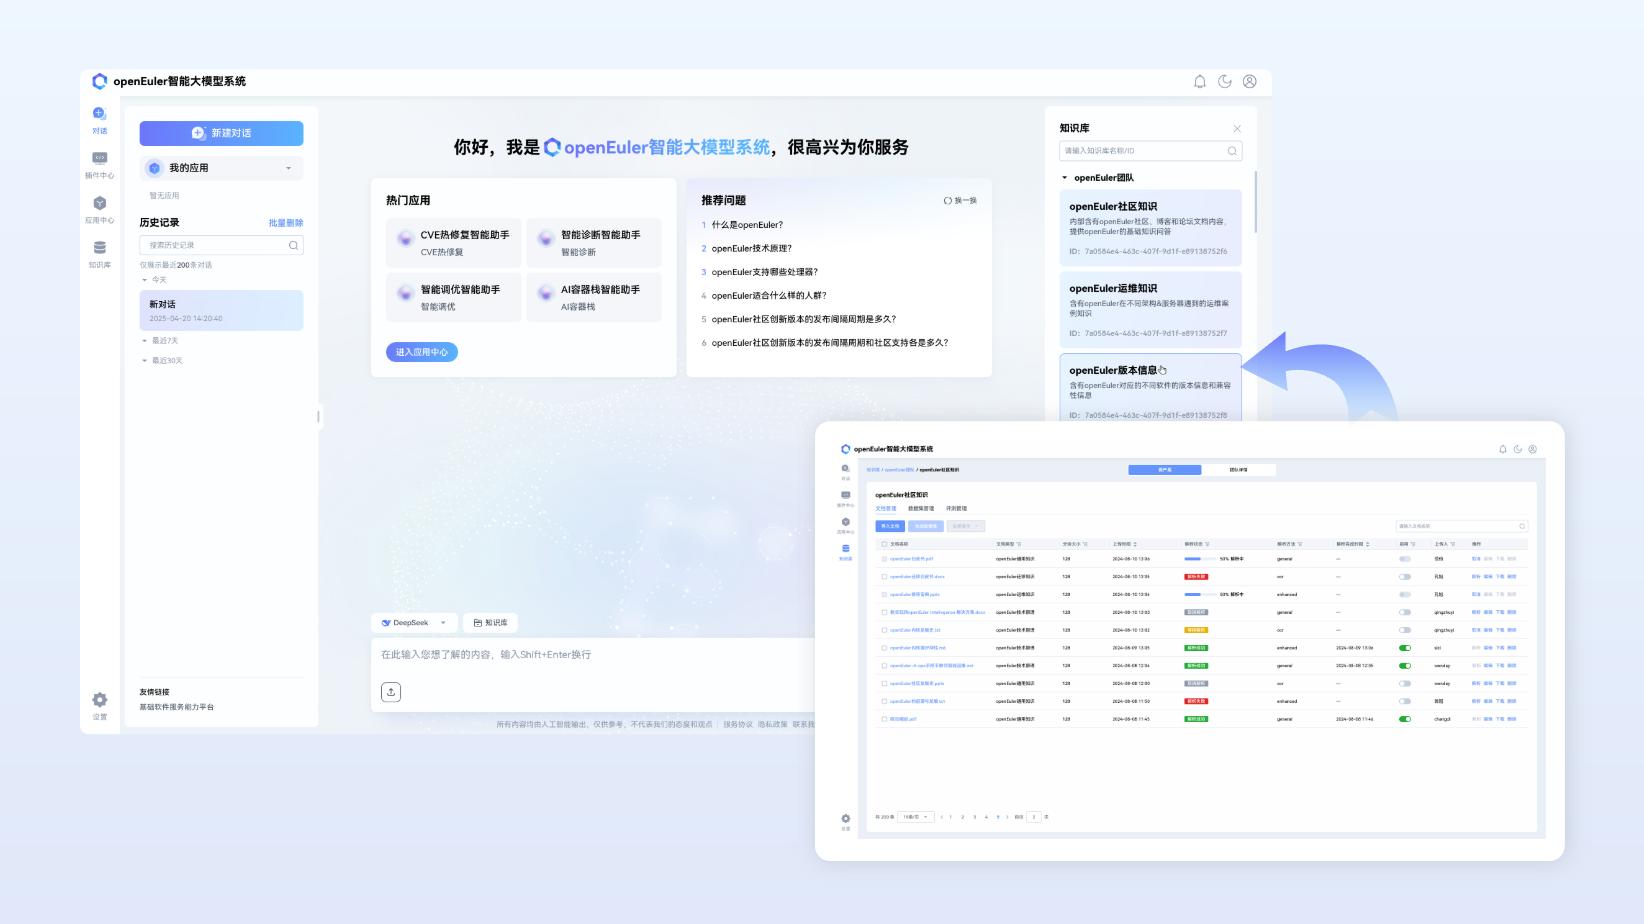Click 进入应用中心 button
The height and width of the screenshot is (924, 1644).
[x=422, y=352]
